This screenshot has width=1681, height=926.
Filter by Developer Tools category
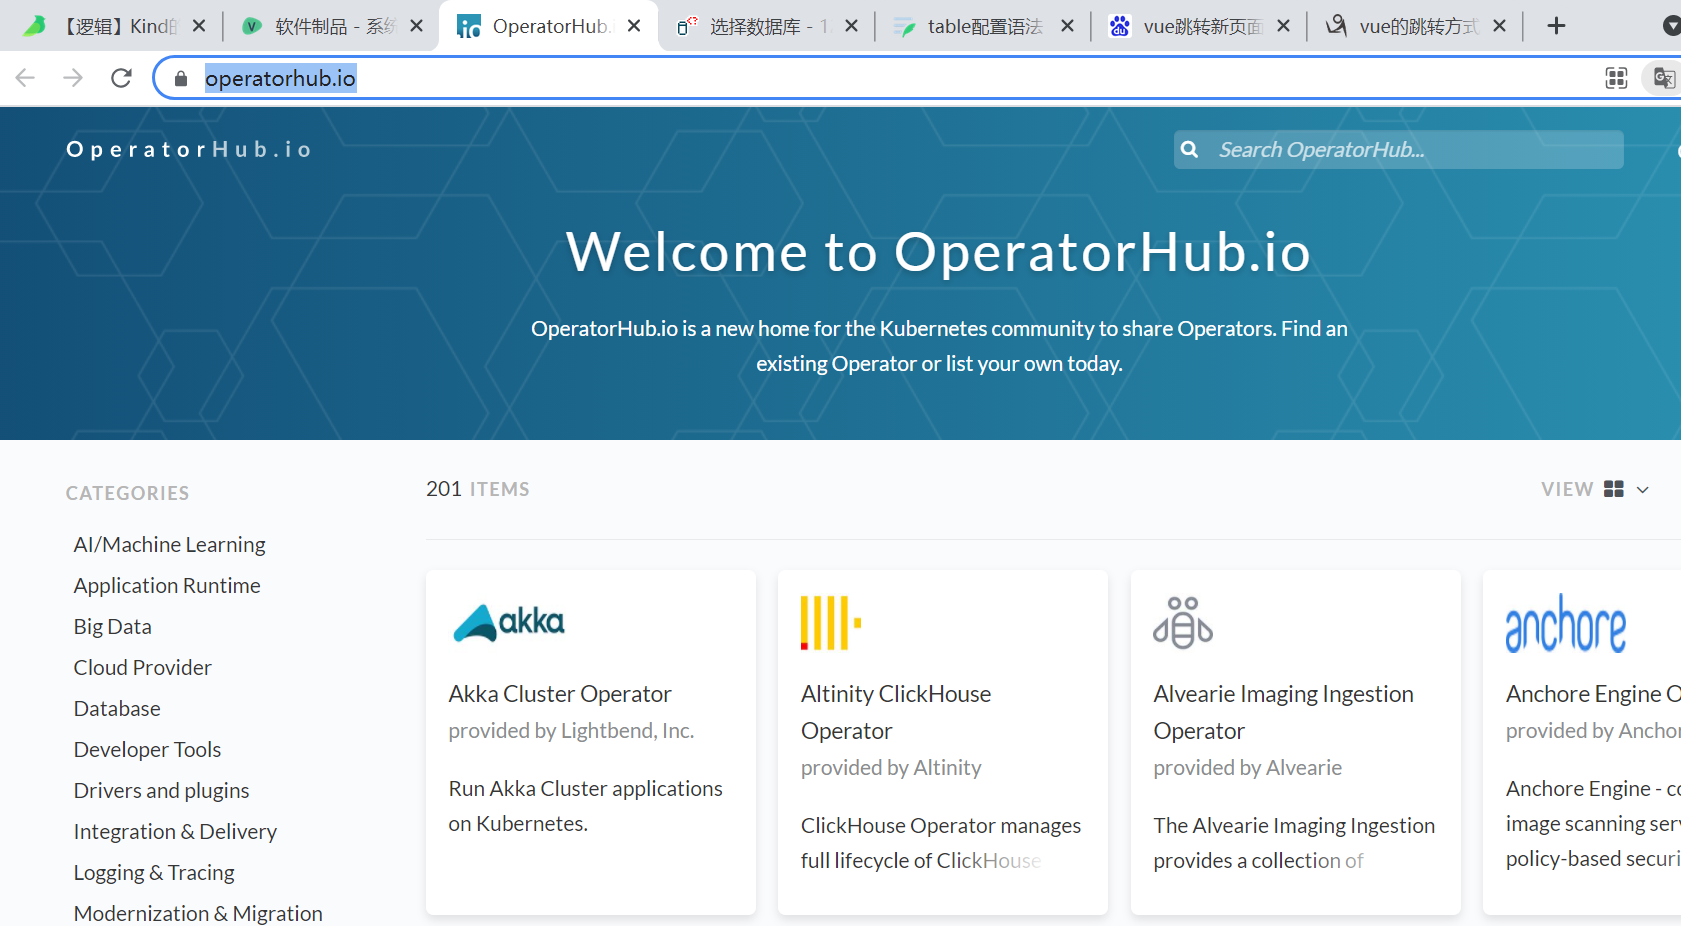point(147,750)
